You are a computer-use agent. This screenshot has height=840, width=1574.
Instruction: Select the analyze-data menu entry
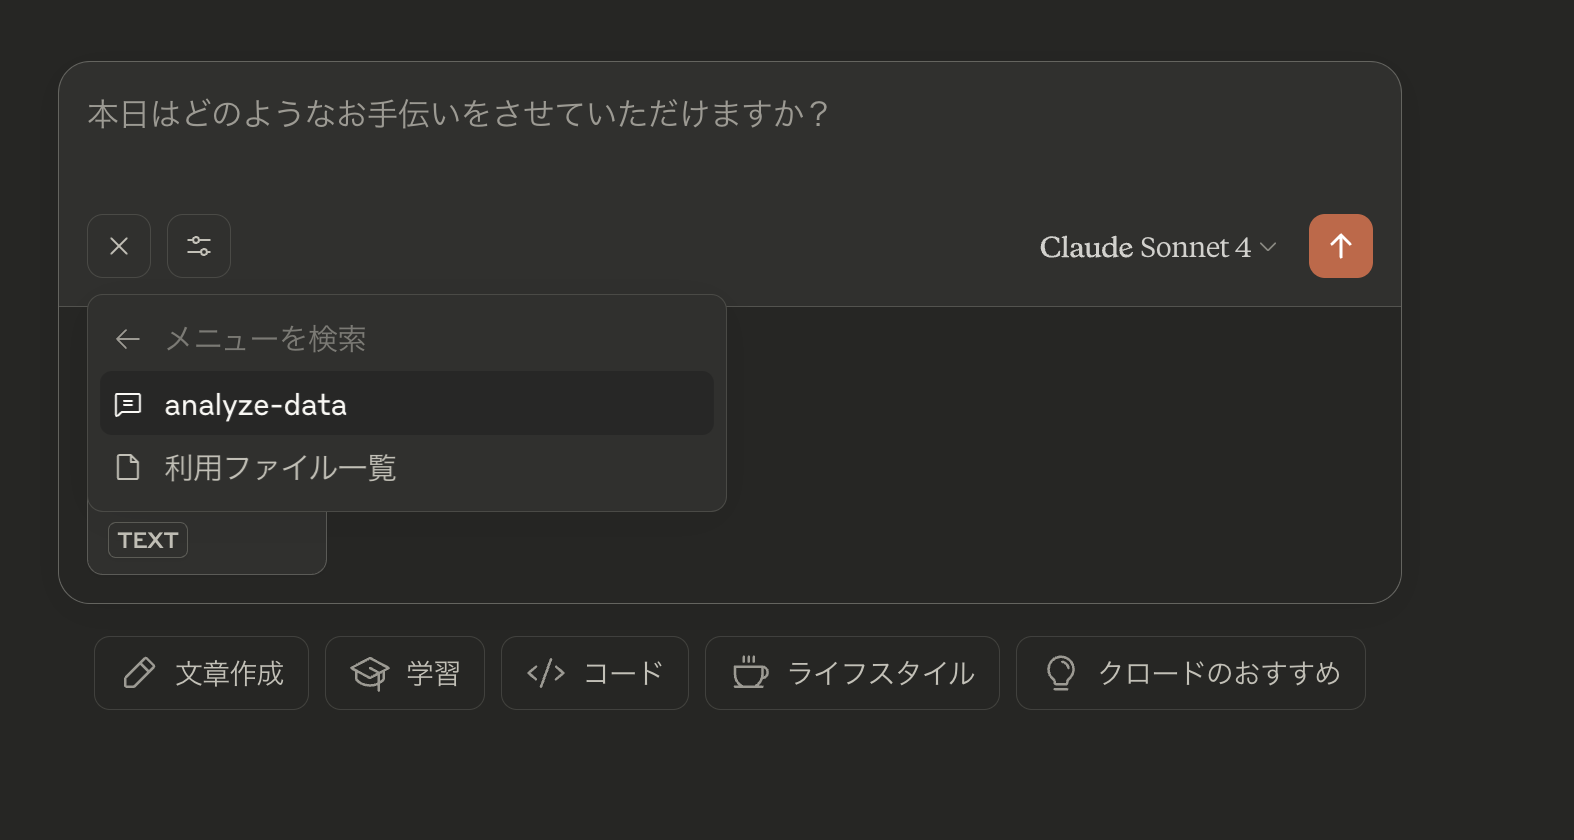[407, 404]
